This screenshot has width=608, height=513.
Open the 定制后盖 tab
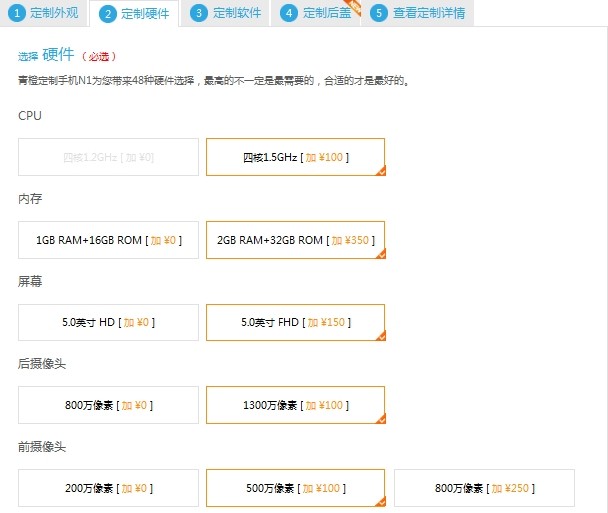[x=317, y=13]
